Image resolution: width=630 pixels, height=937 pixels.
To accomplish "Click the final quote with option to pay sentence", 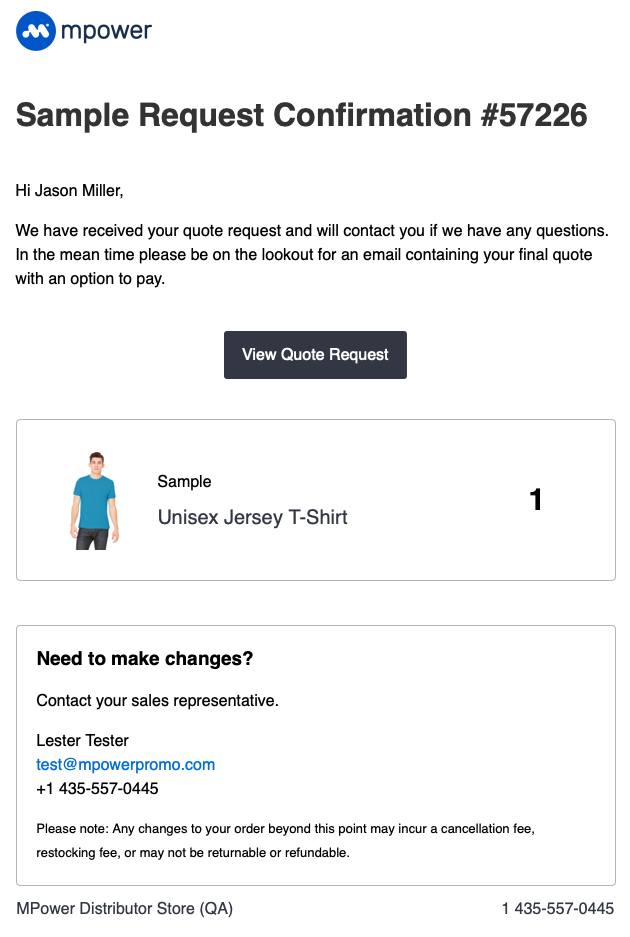I will [304, 267].
